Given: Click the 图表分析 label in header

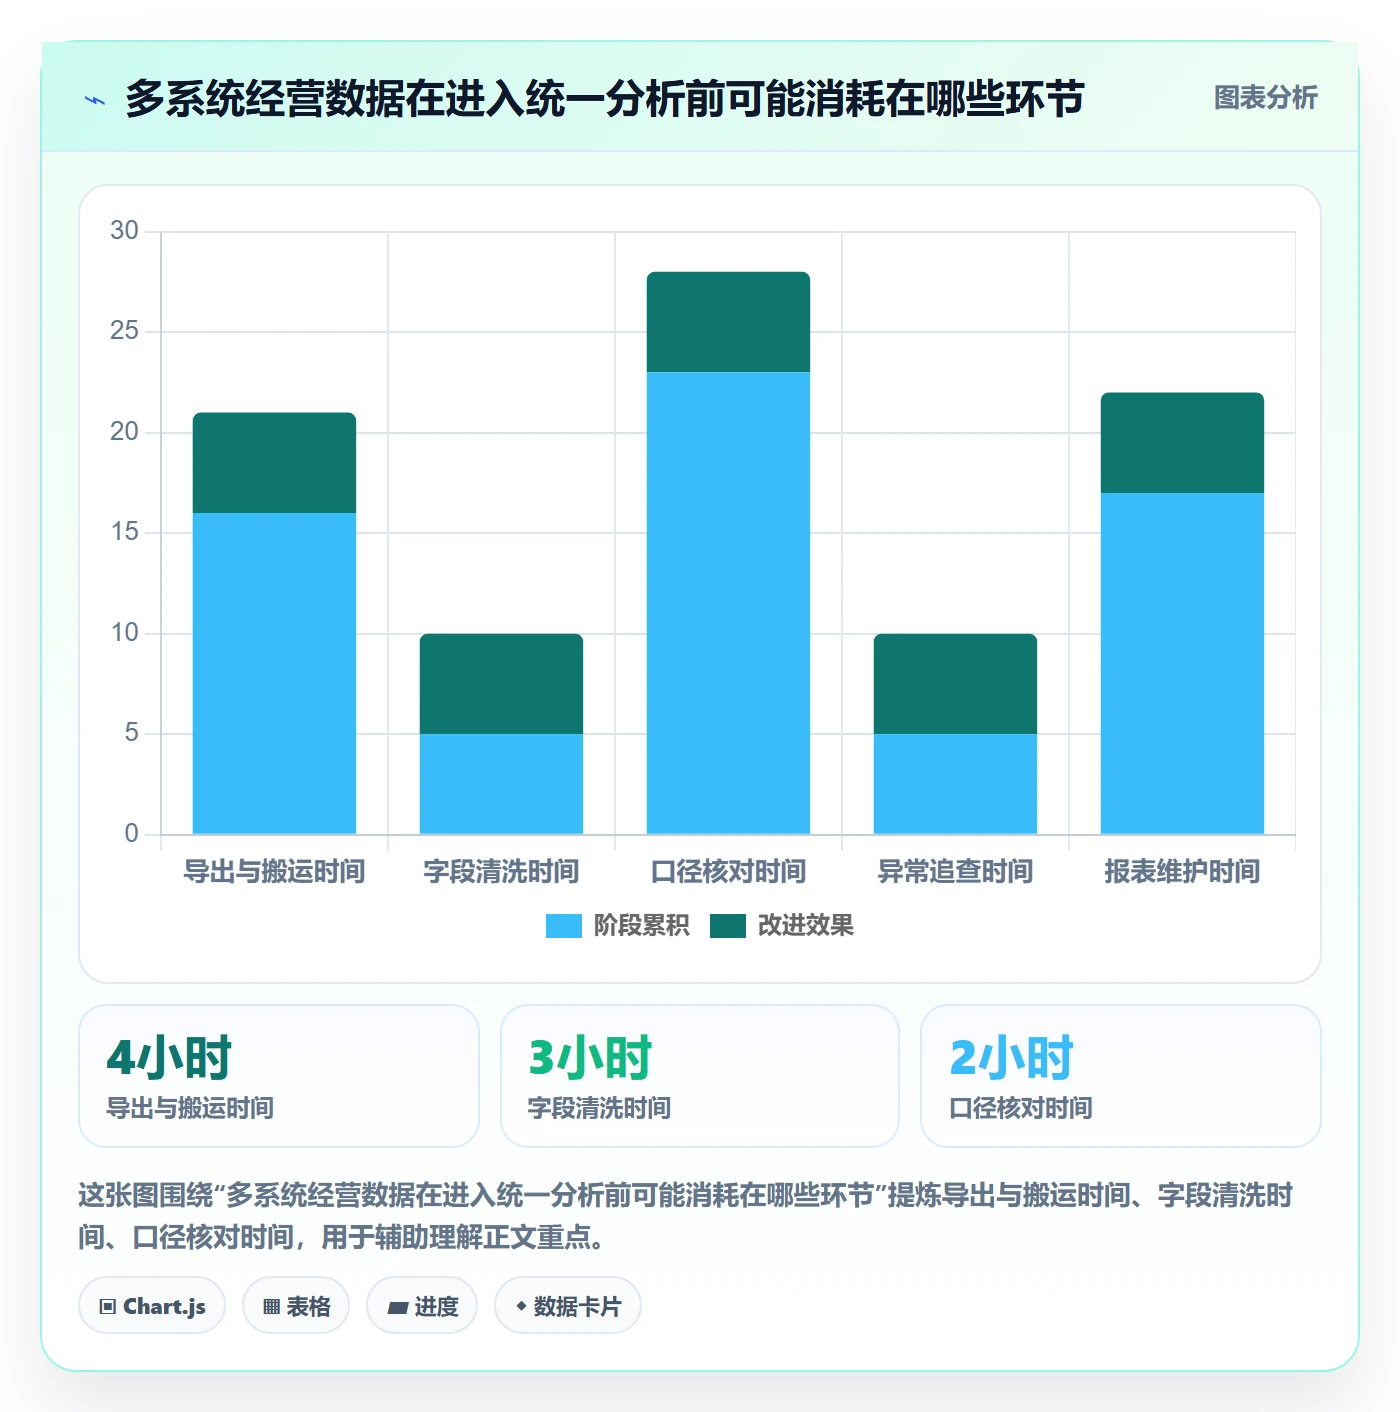Looking at the screenshot, I should (1265, 98).
